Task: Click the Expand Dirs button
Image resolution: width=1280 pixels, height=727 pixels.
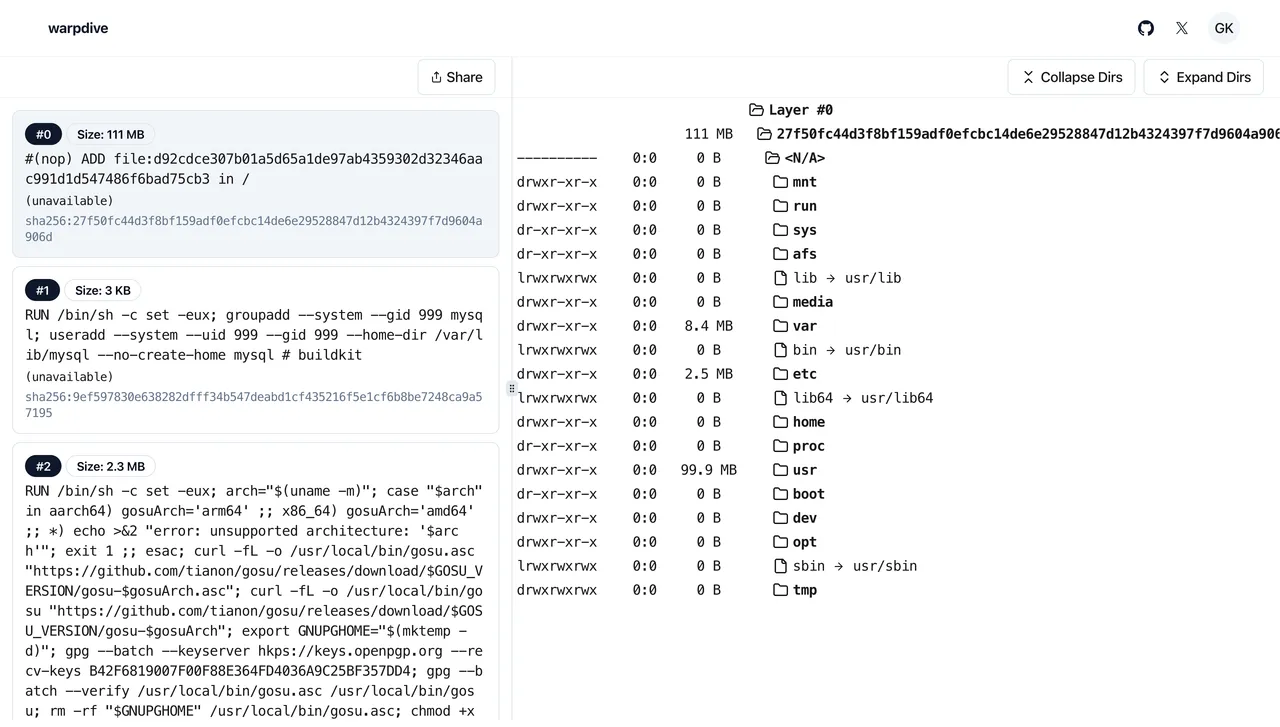Action: click(x=1203, y=77)
